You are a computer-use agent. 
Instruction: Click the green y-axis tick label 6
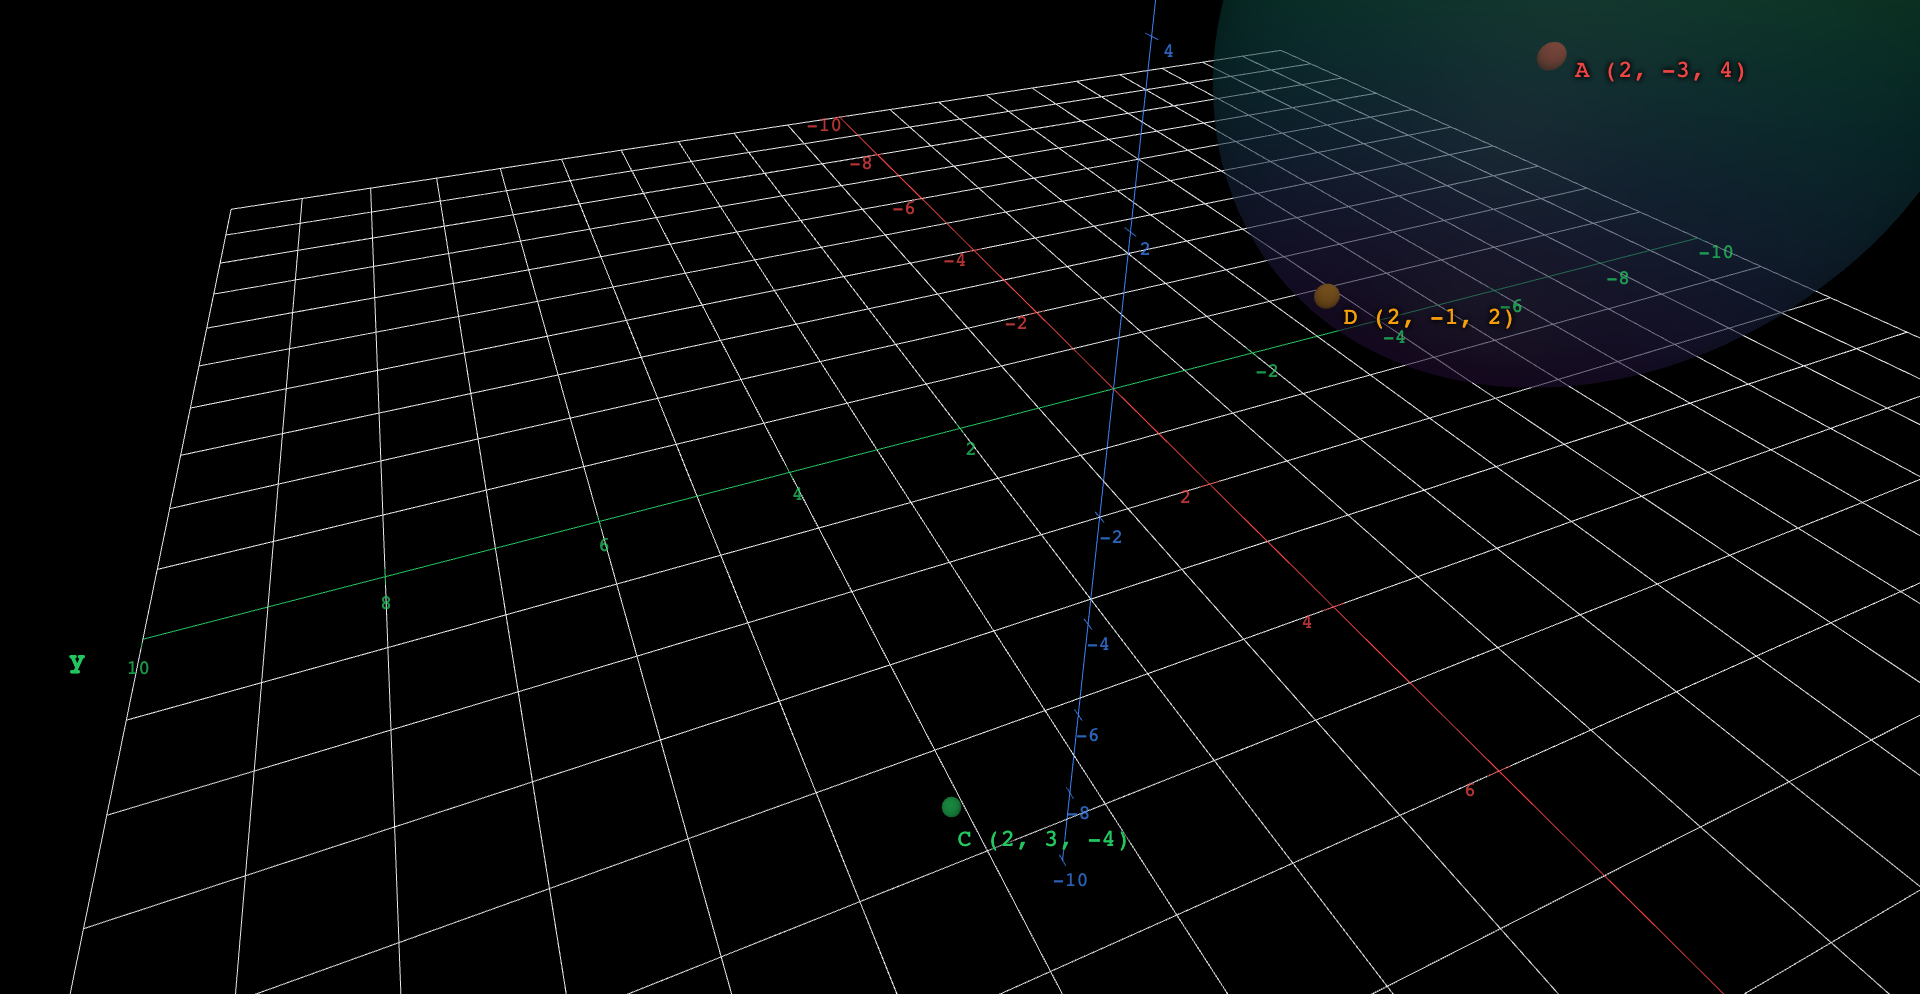tap(604, 546)
